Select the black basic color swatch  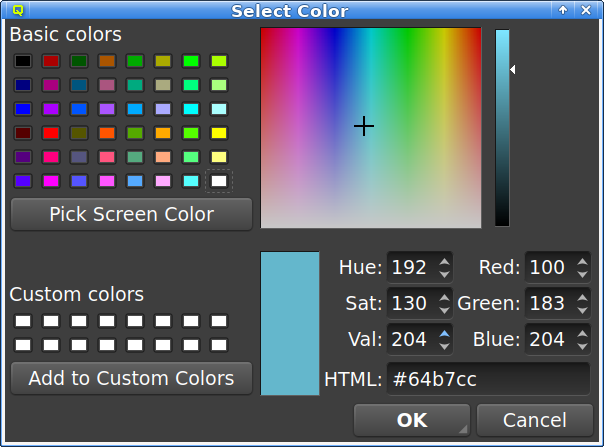tap(23, 61)
